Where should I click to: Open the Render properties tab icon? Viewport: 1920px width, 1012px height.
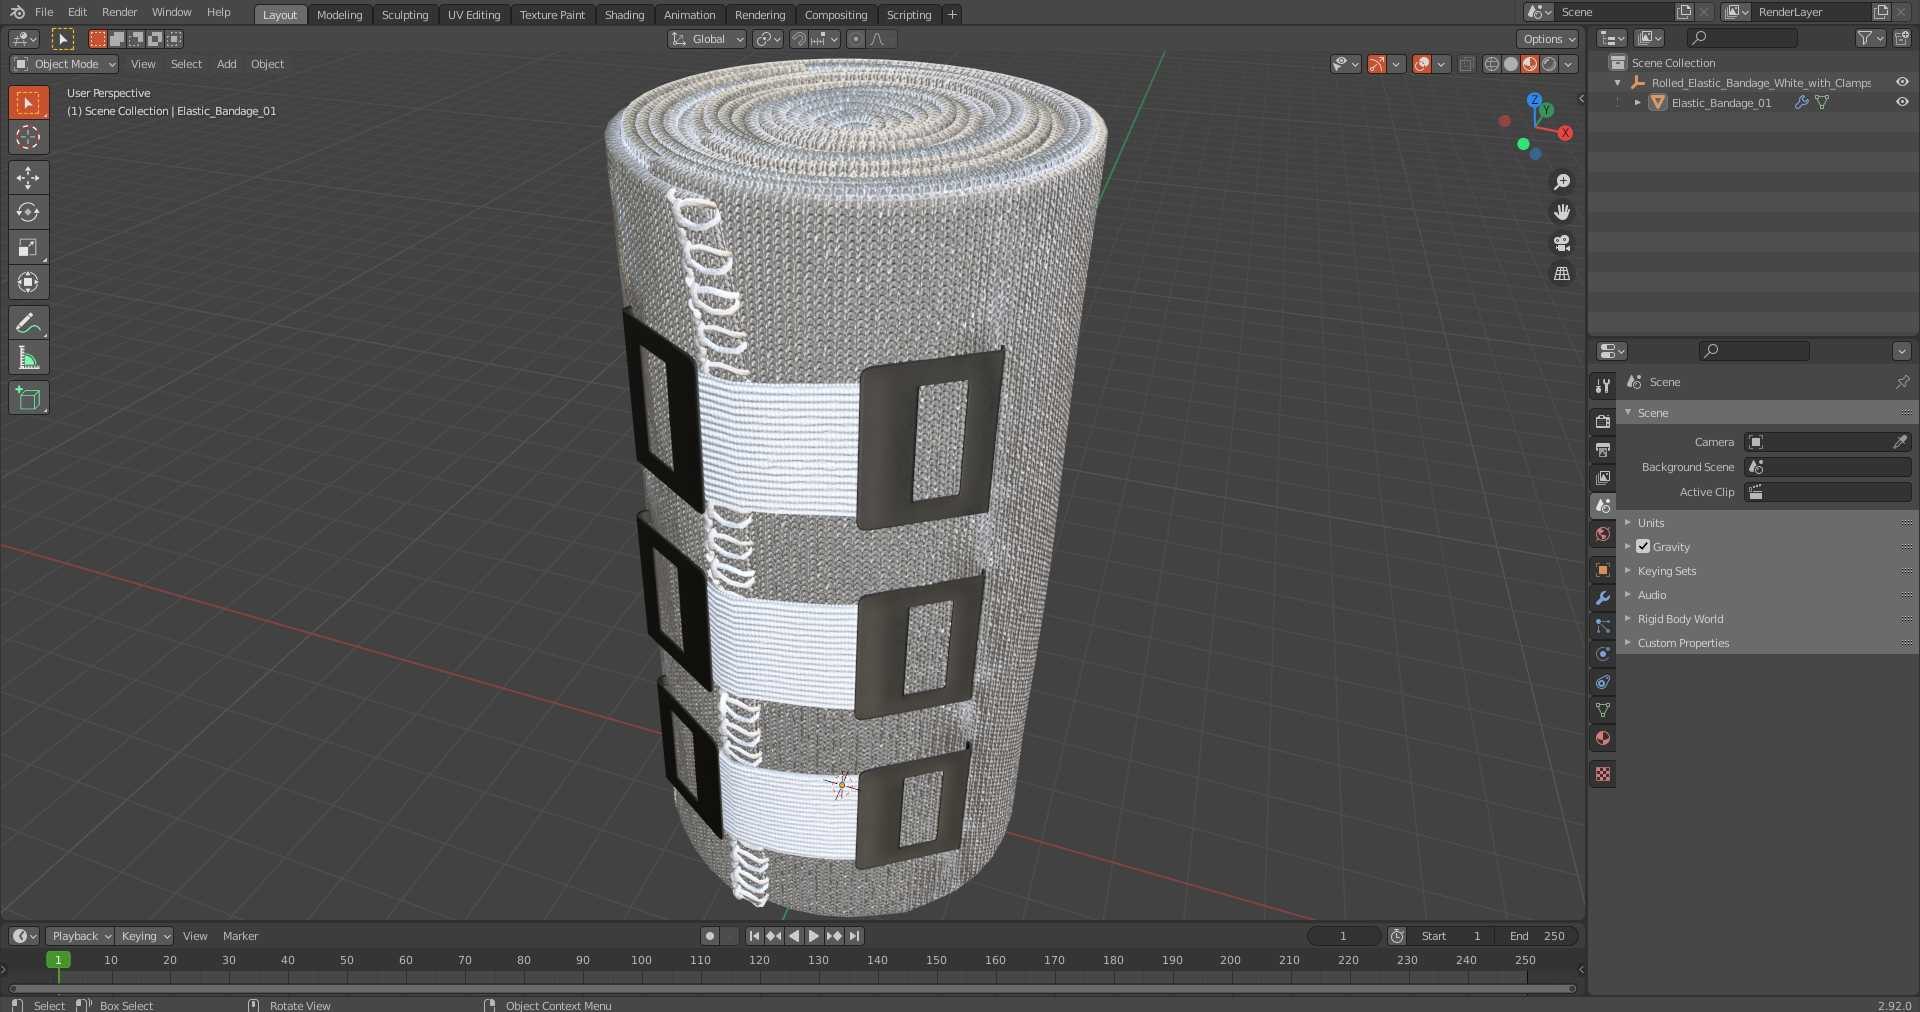tap(1603, 422)
